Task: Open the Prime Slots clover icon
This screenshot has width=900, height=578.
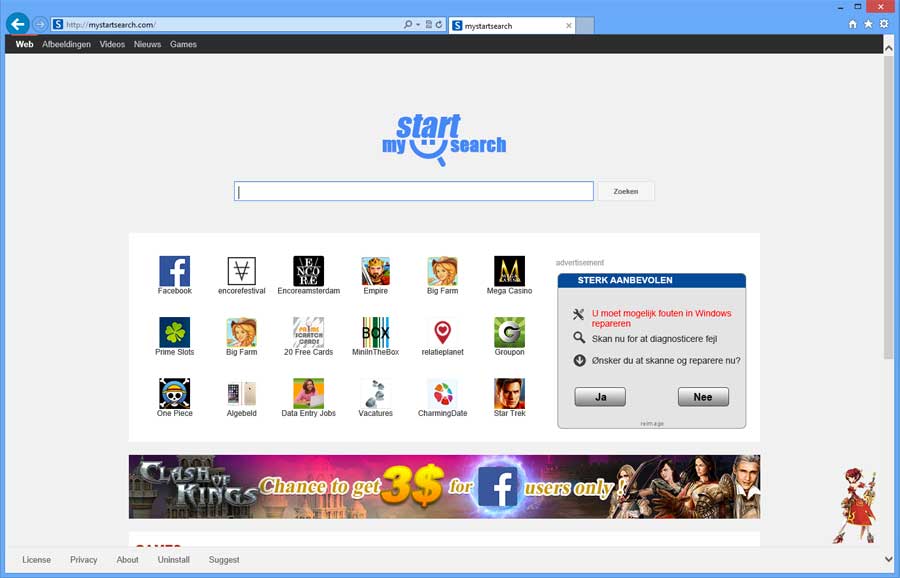Action: click(x=174, y=332)
